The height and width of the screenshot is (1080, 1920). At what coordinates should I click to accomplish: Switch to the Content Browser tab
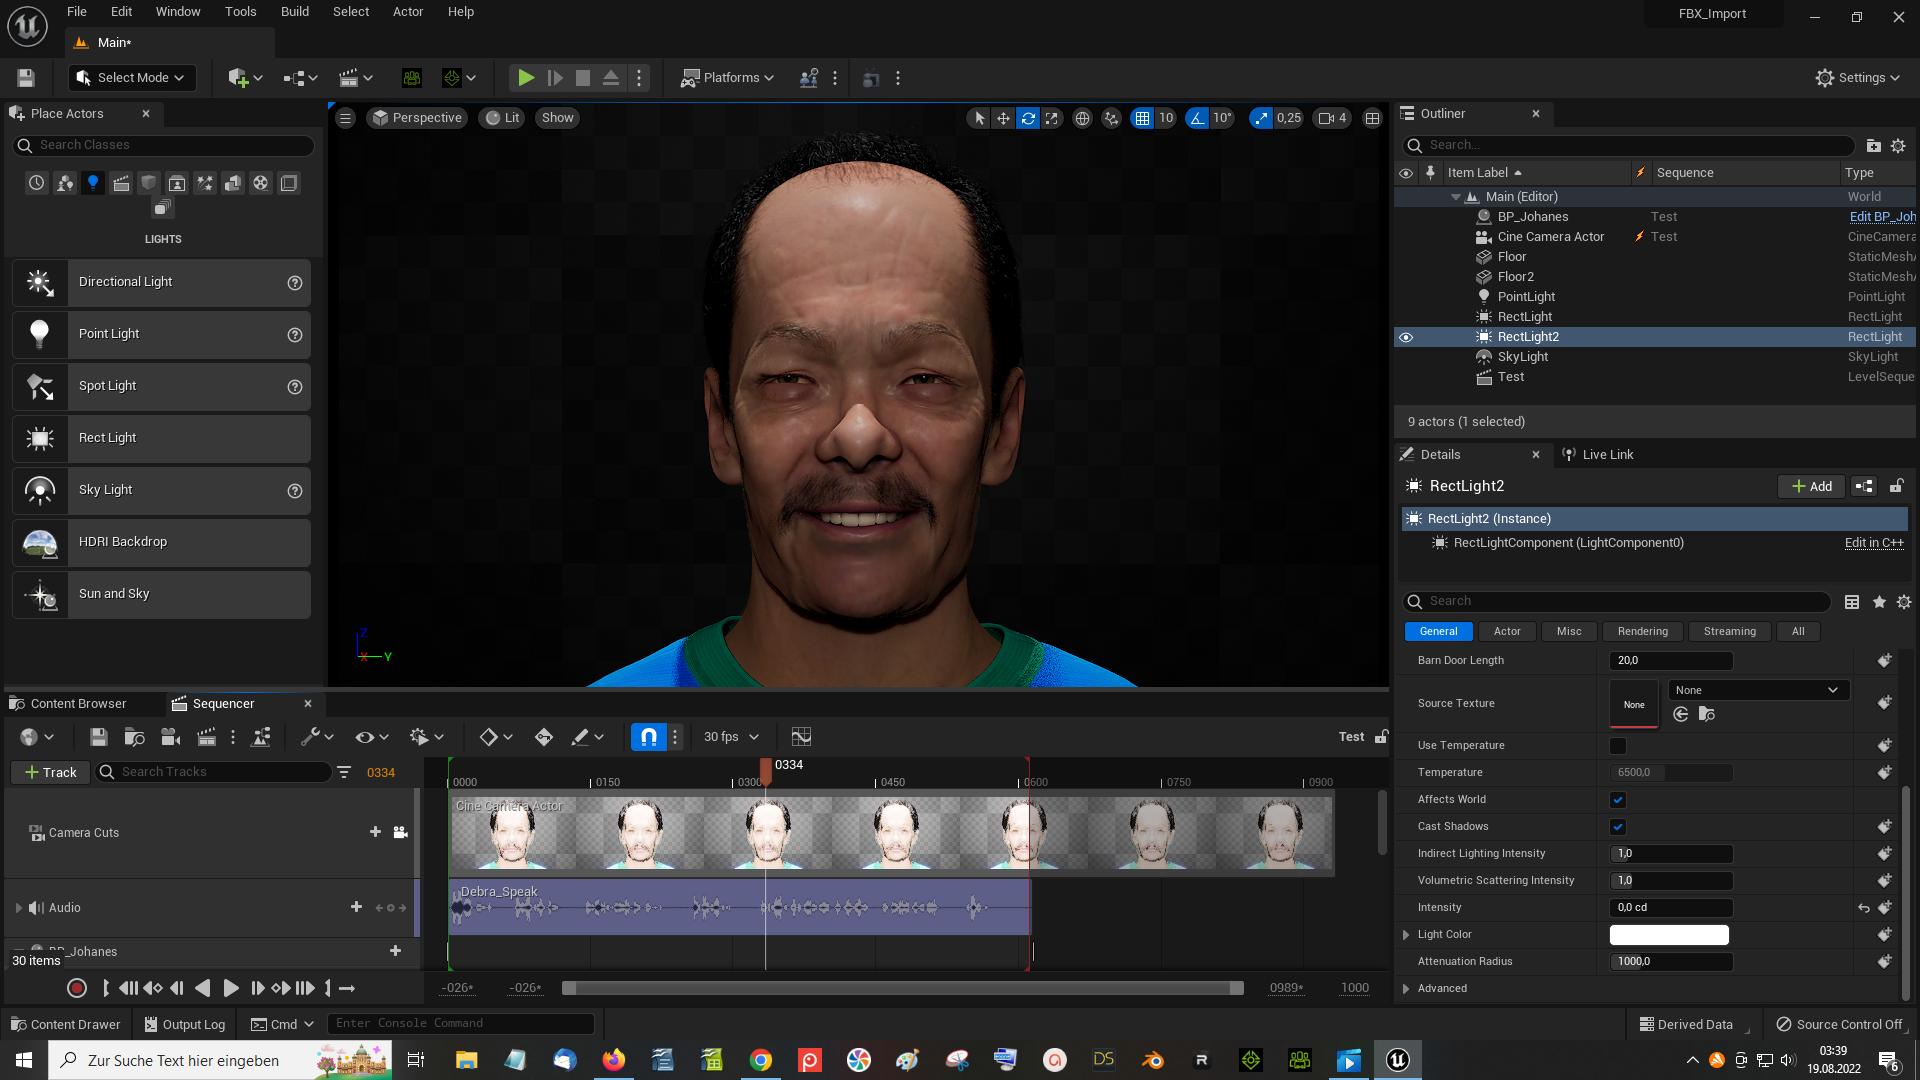[78, 704]
